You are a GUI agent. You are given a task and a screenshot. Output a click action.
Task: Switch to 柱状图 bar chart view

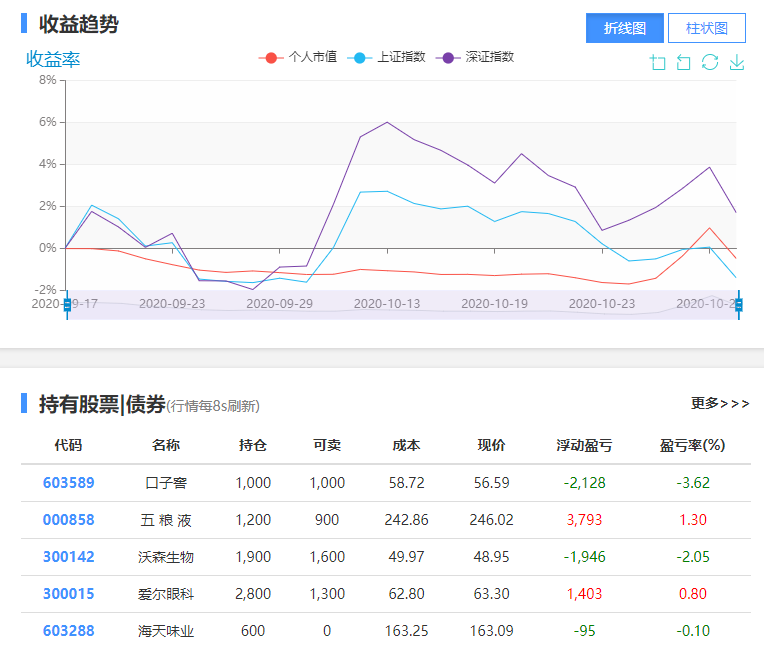(x=707, y=28)
